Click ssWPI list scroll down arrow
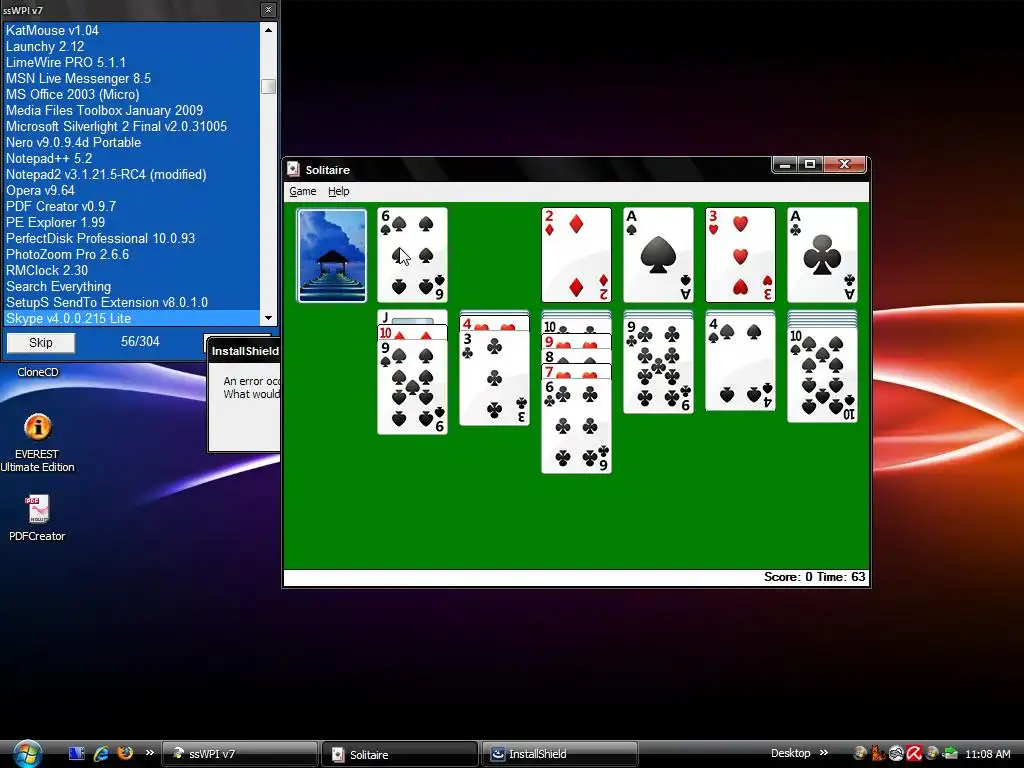1024x768 pixels. pos(268,318)
